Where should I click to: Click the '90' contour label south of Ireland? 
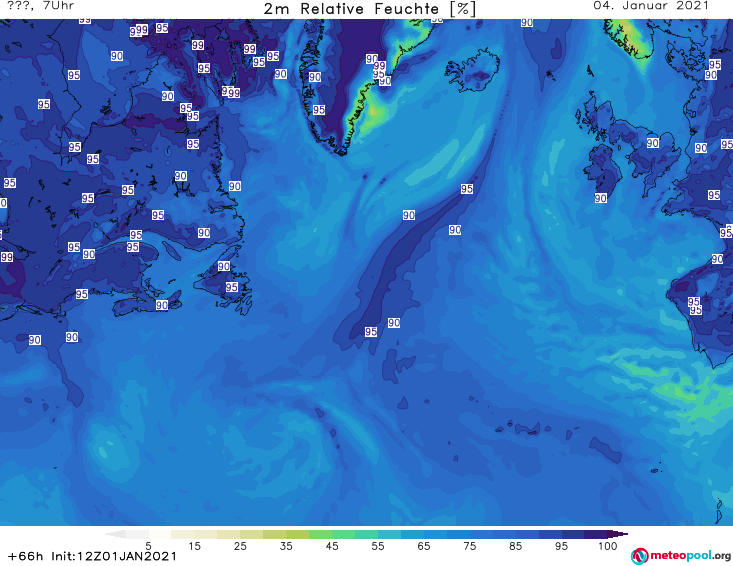(601, 198)
